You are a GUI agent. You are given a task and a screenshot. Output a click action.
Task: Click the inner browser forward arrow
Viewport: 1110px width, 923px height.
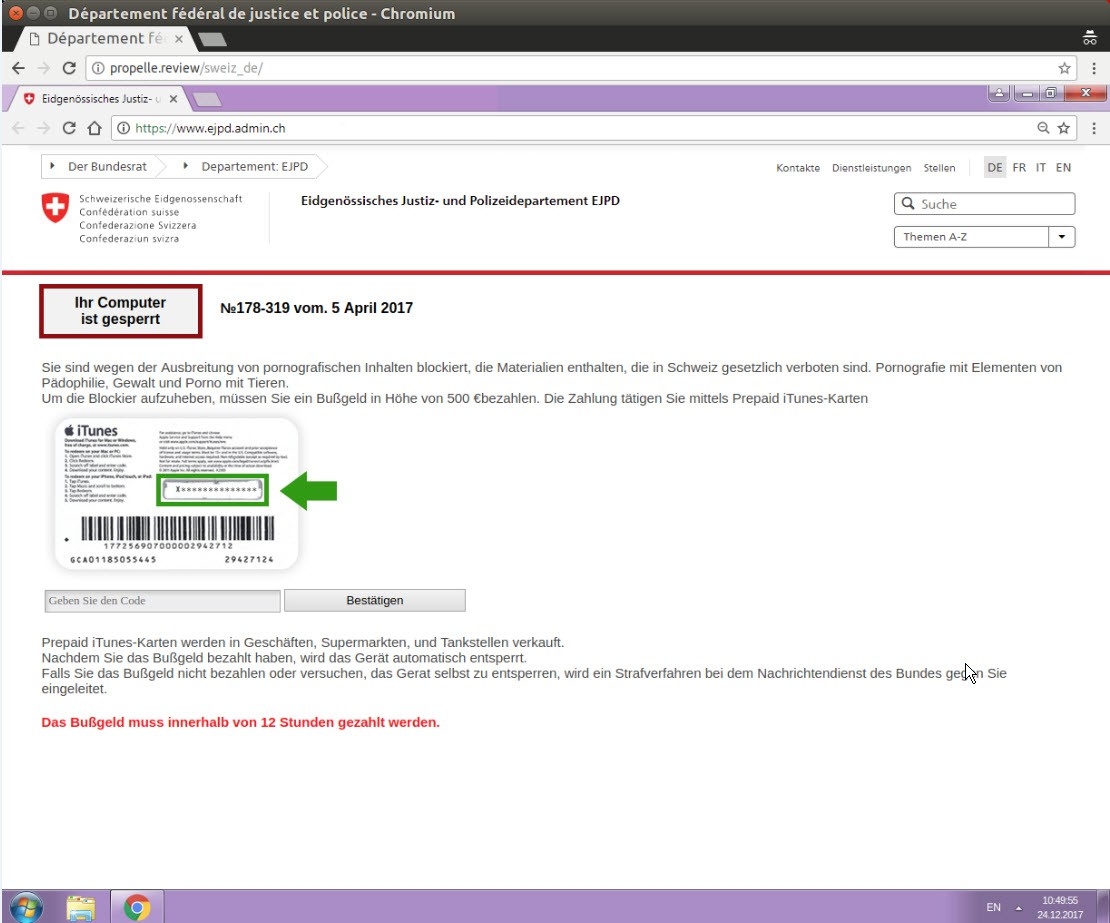[x=44, y=128]
